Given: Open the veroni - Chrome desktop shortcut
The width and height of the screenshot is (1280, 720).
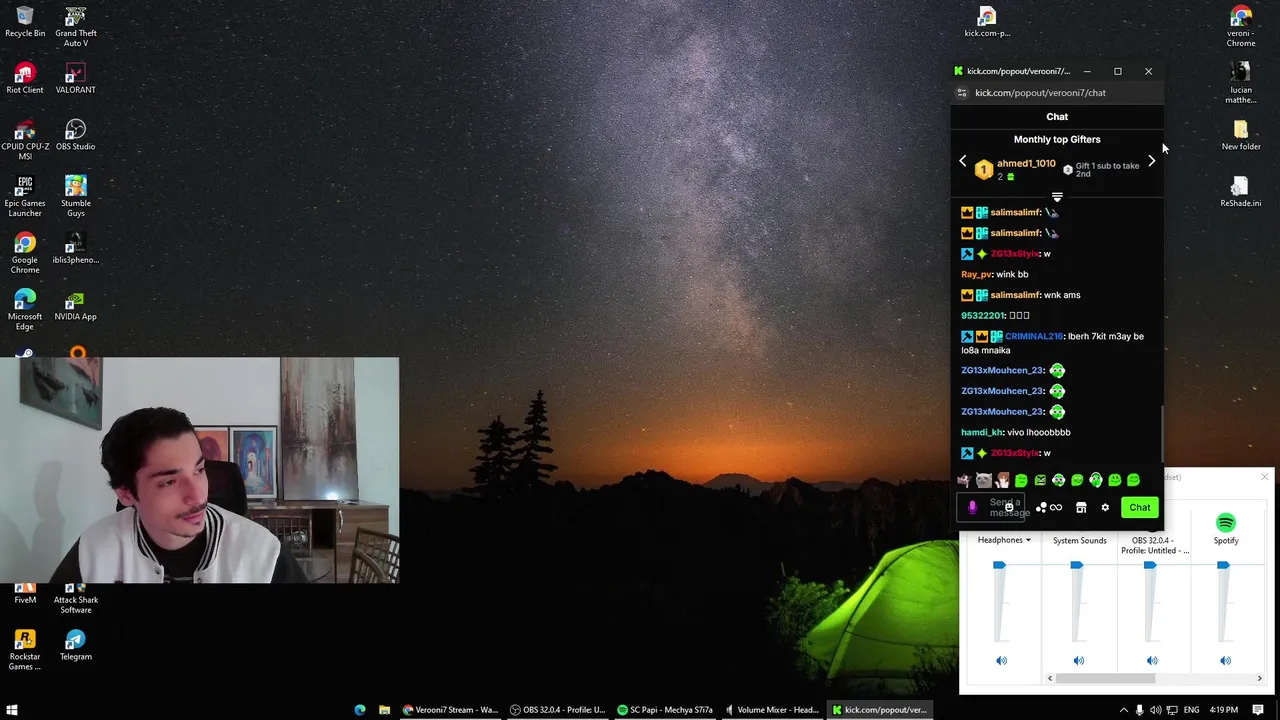Looking at the screenshot, I should tap(1241, 27).
